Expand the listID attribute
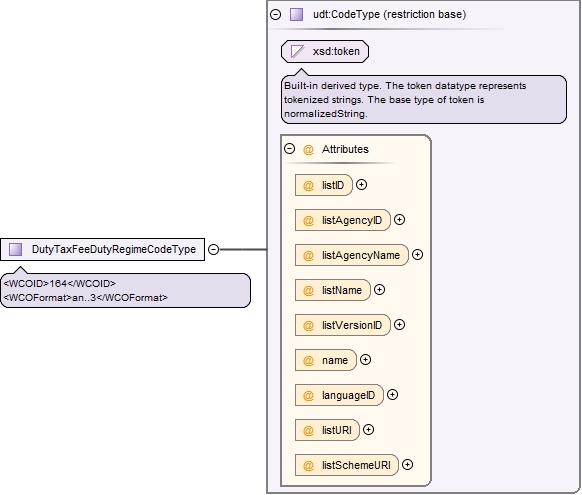Screen dimensions: 582x495 (x=362, y=184)
